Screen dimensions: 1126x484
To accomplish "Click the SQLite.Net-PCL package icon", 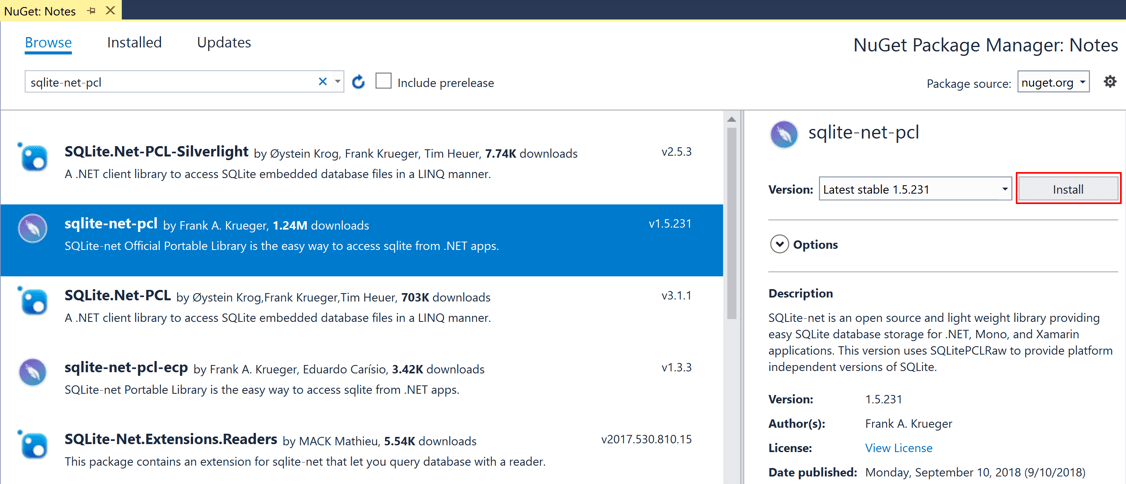I will click(x=32, y=299).
